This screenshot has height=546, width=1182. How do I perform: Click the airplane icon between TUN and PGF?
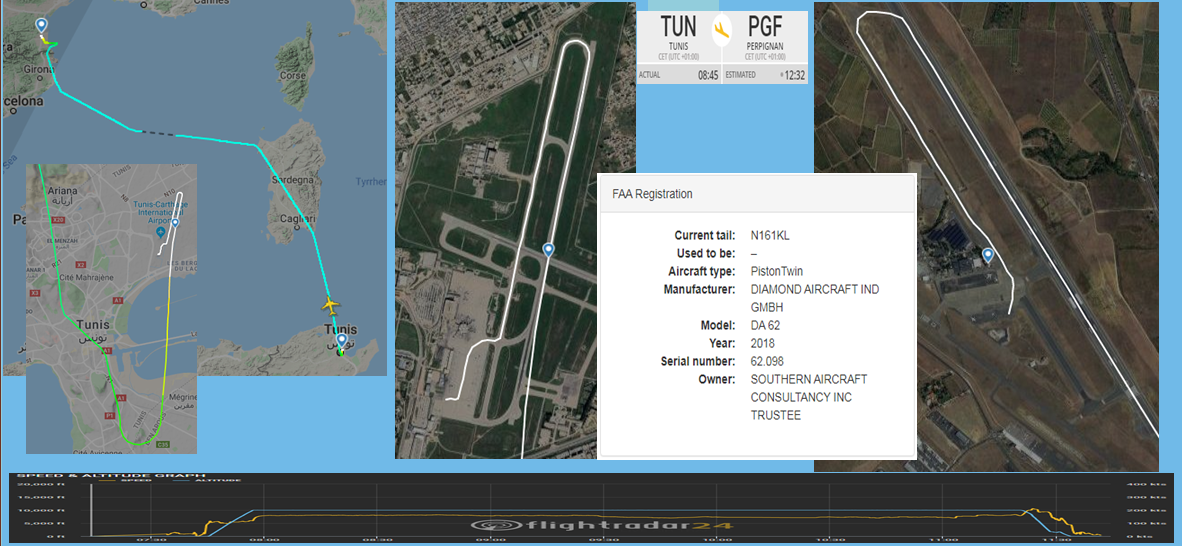(x=723, y=31)
